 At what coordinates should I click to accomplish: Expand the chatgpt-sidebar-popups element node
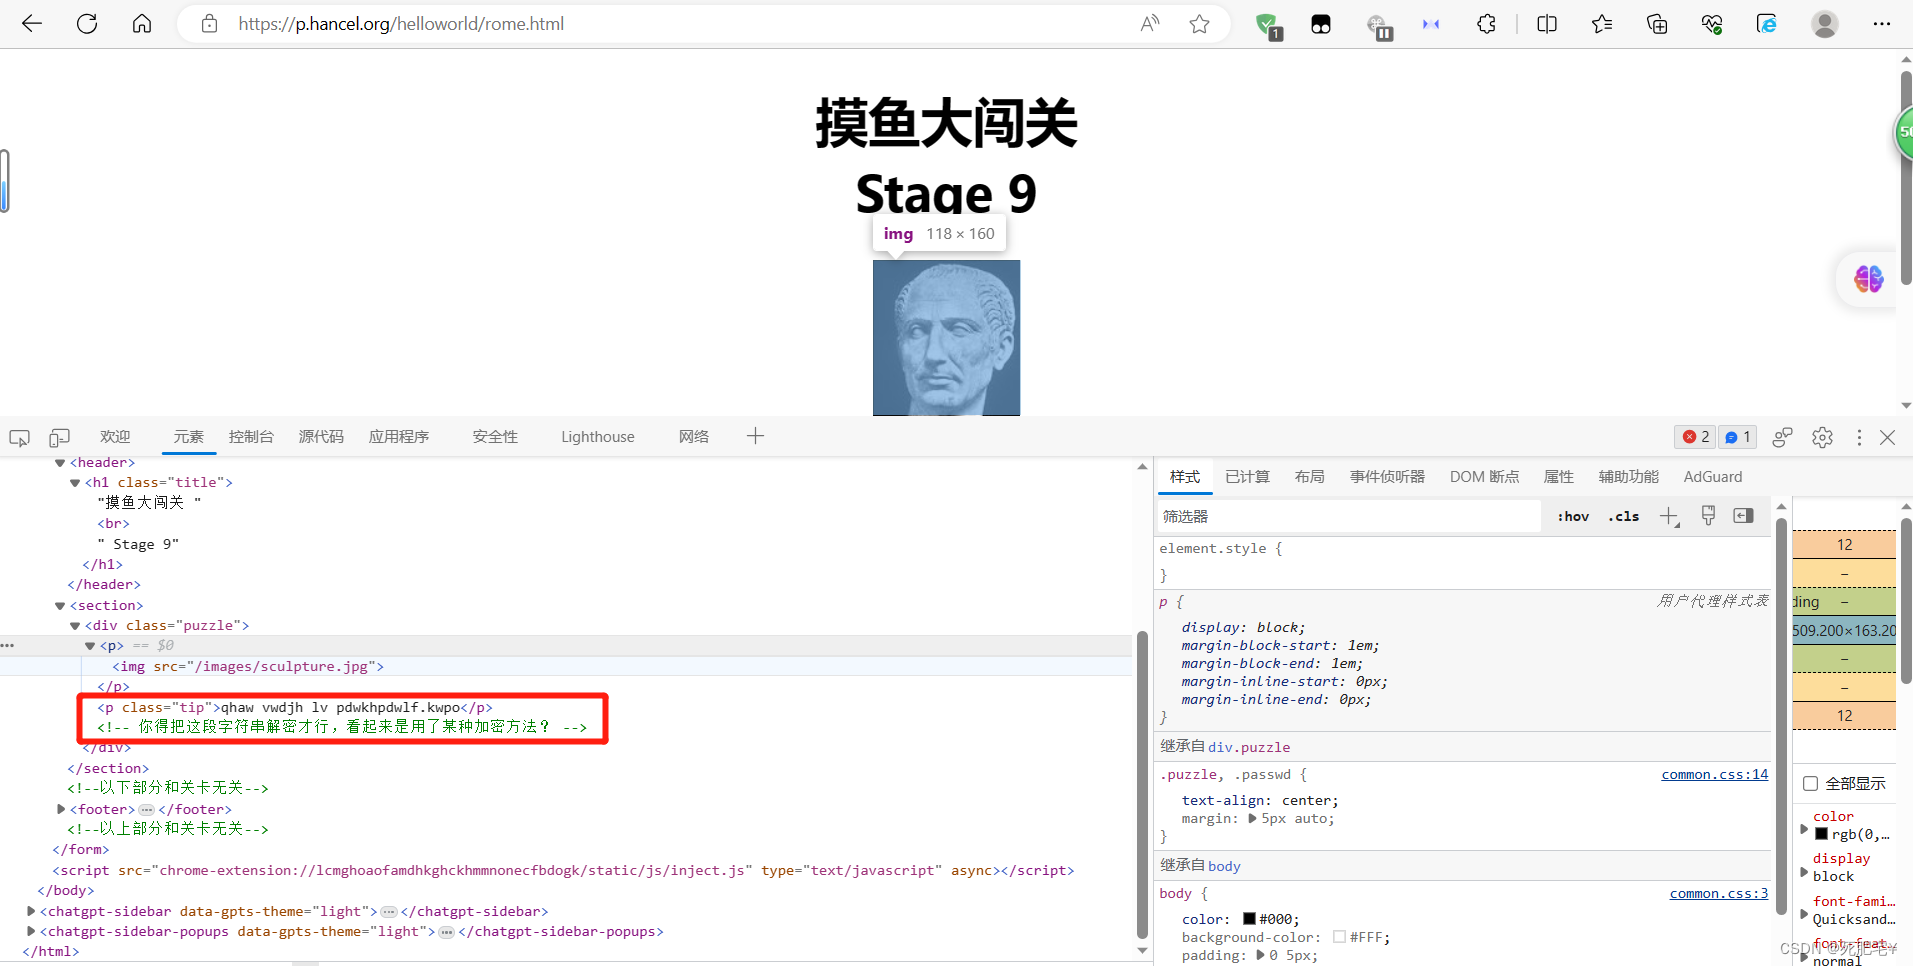point(31,931)
